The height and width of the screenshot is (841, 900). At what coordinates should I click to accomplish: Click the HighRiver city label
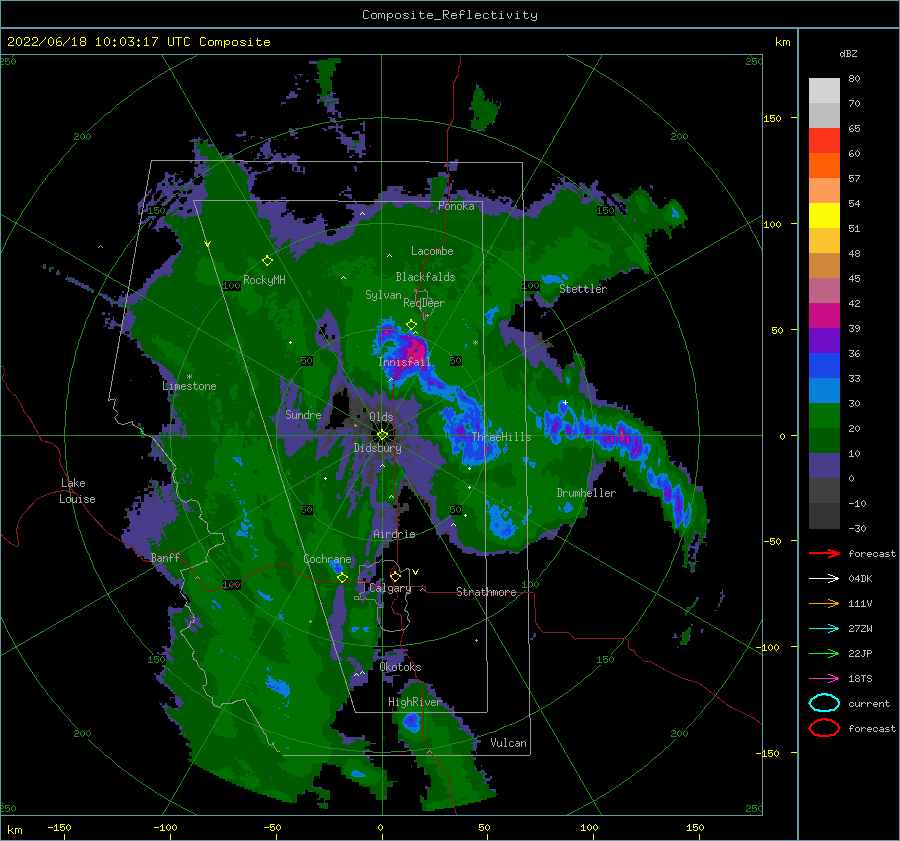(415, 702)
